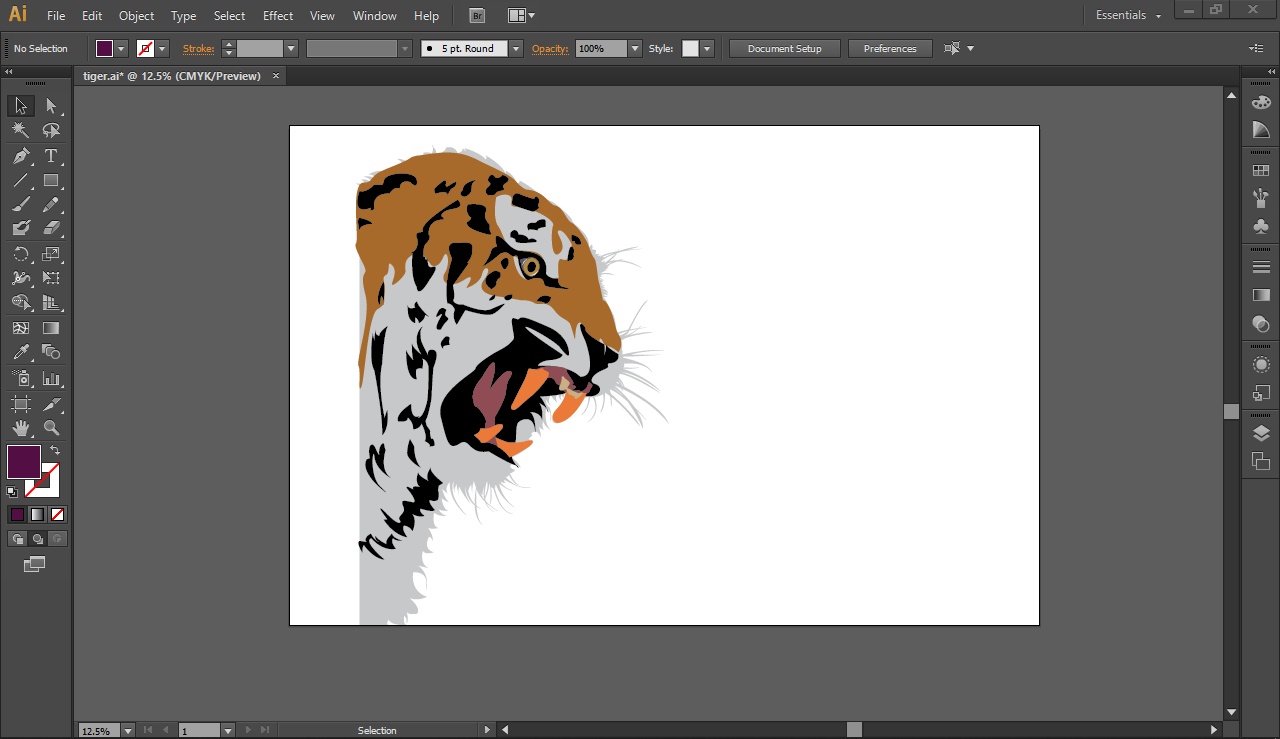Select the Shape Builder tool
The image size is (1280, 739).
[x=21, y=303]
